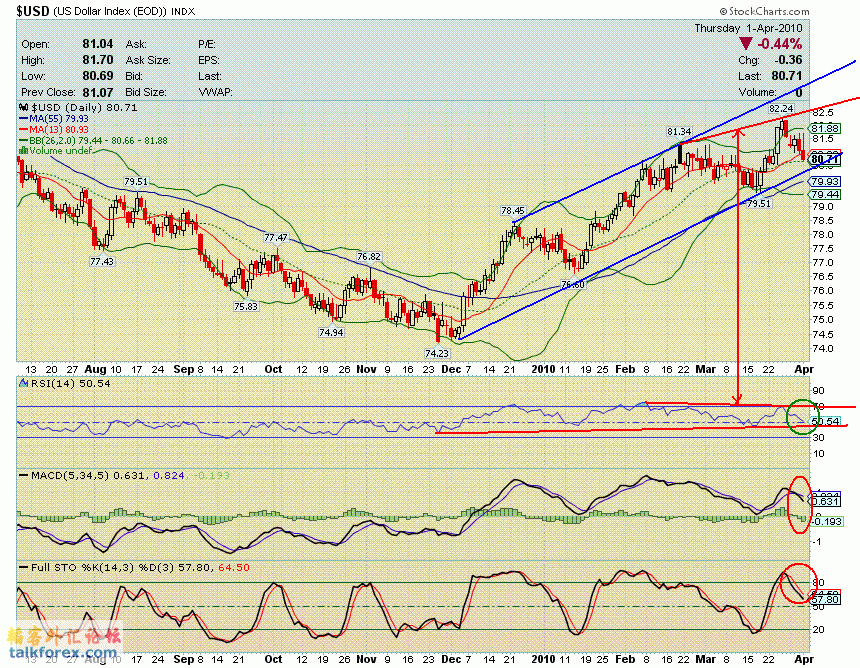This screenshot has height=668, width=860.
Task: Click the 81.34 peak price label
Action: (x=679, y=132)
